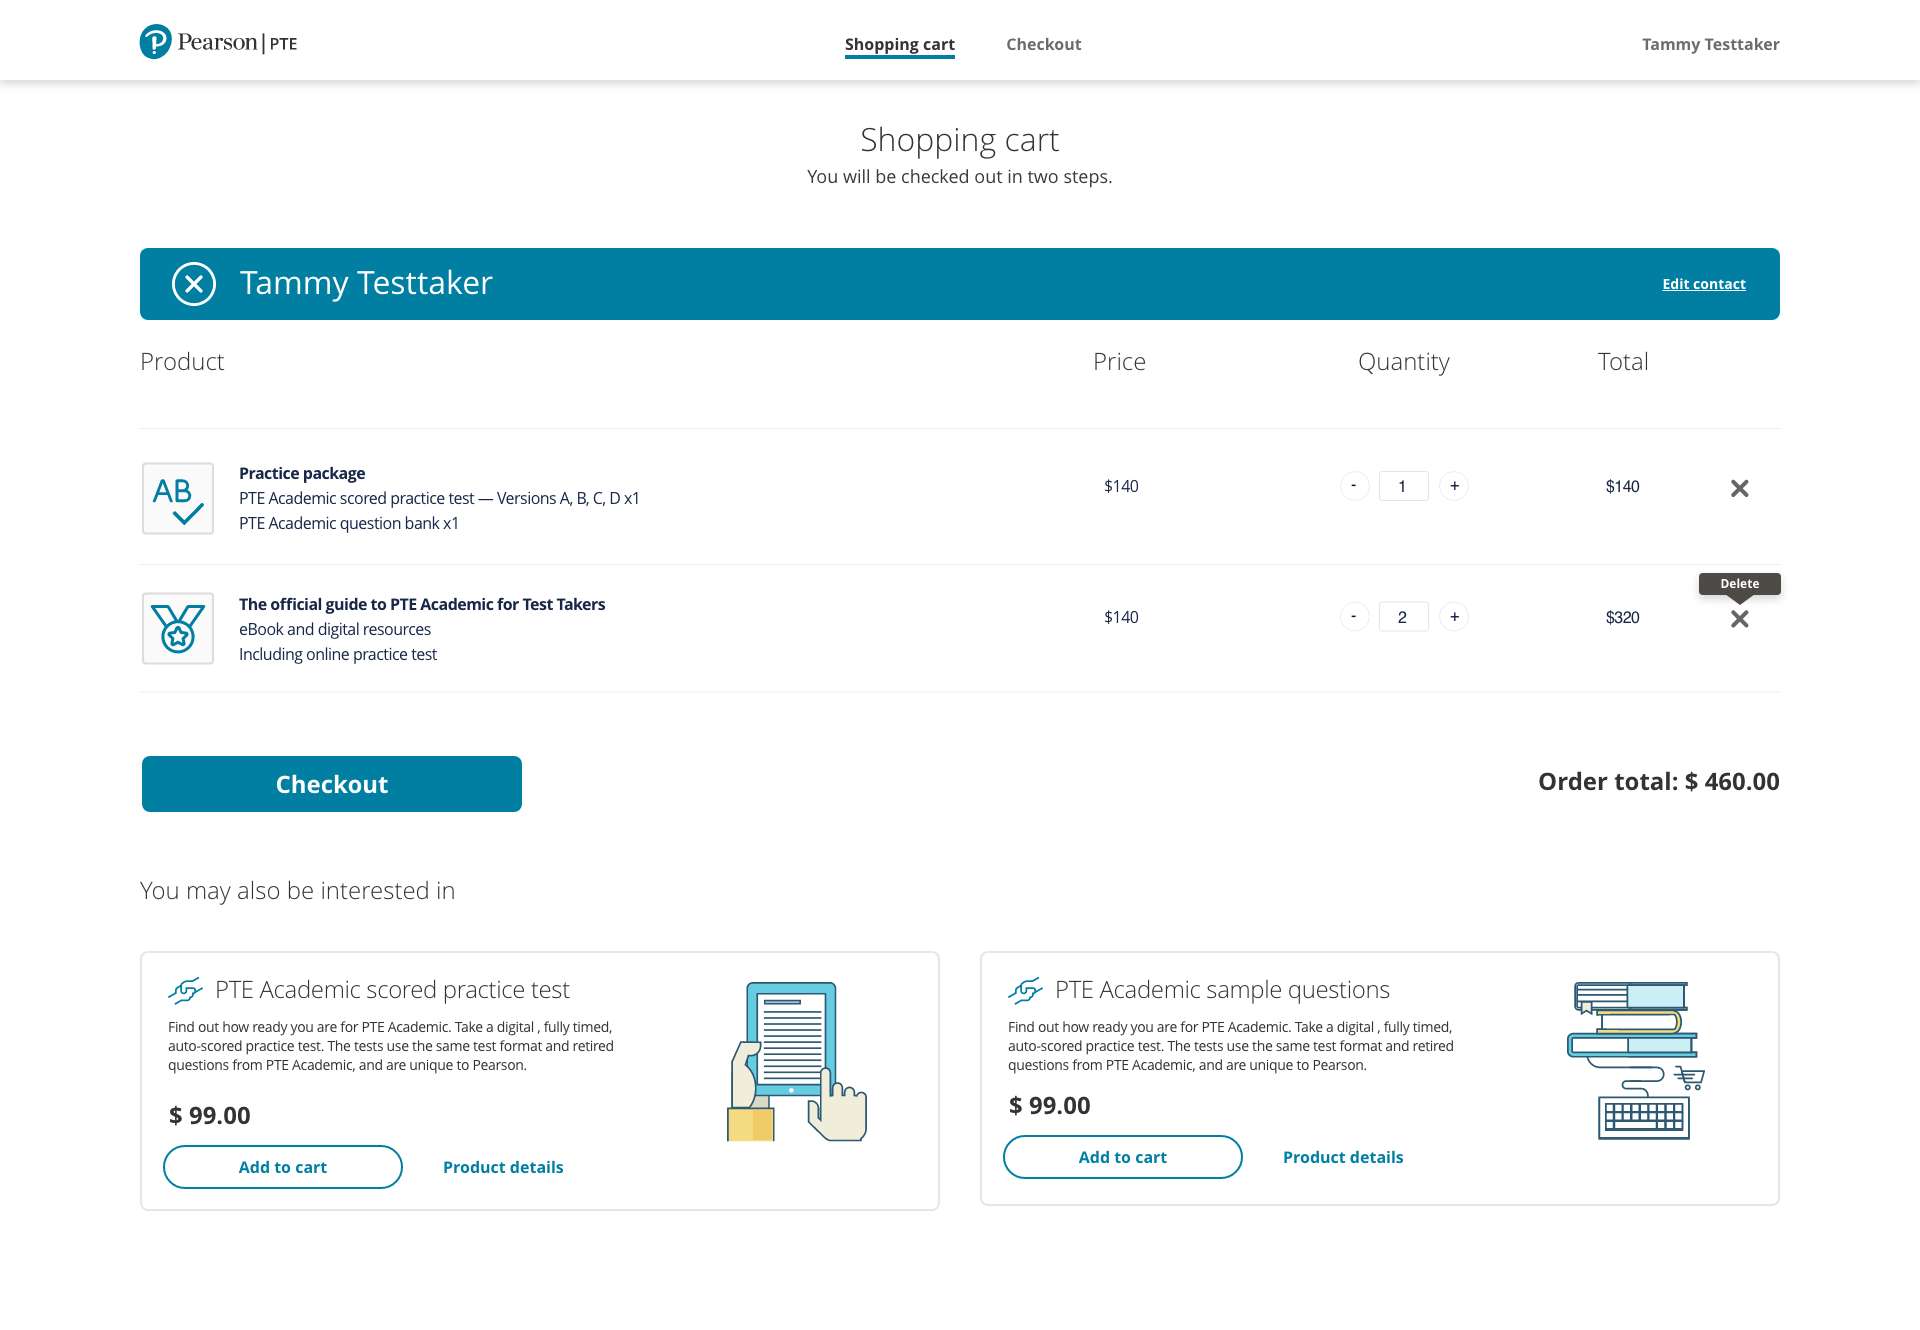Increase quantity of the official guide
The height and width of the screenshot is (1330, 1920).
[x=1454, y=617]
